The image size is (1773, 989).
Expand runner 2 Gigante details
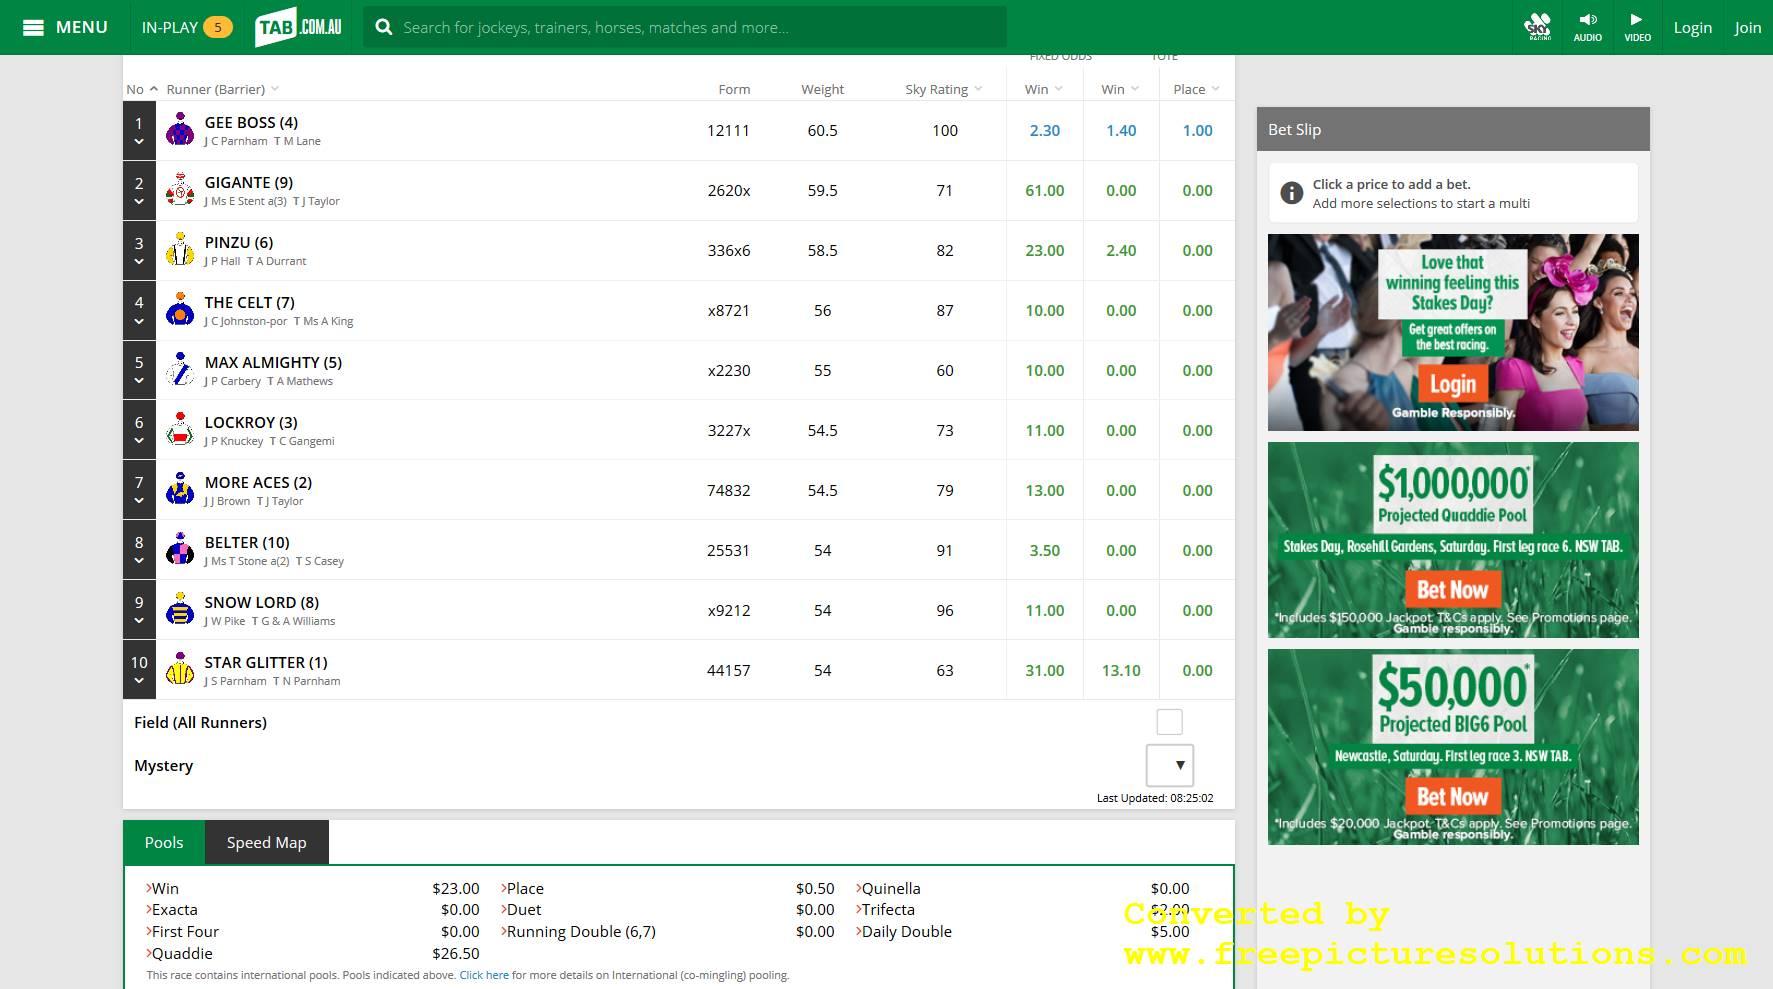pos(139,201)
